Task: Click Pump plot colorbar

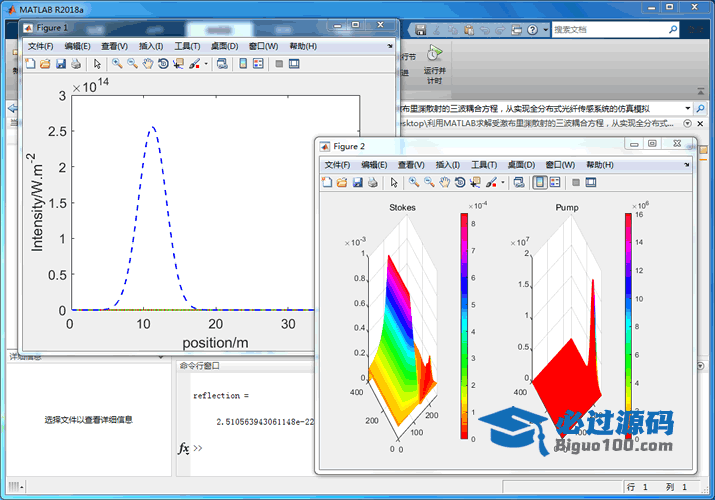Action: 628,326
